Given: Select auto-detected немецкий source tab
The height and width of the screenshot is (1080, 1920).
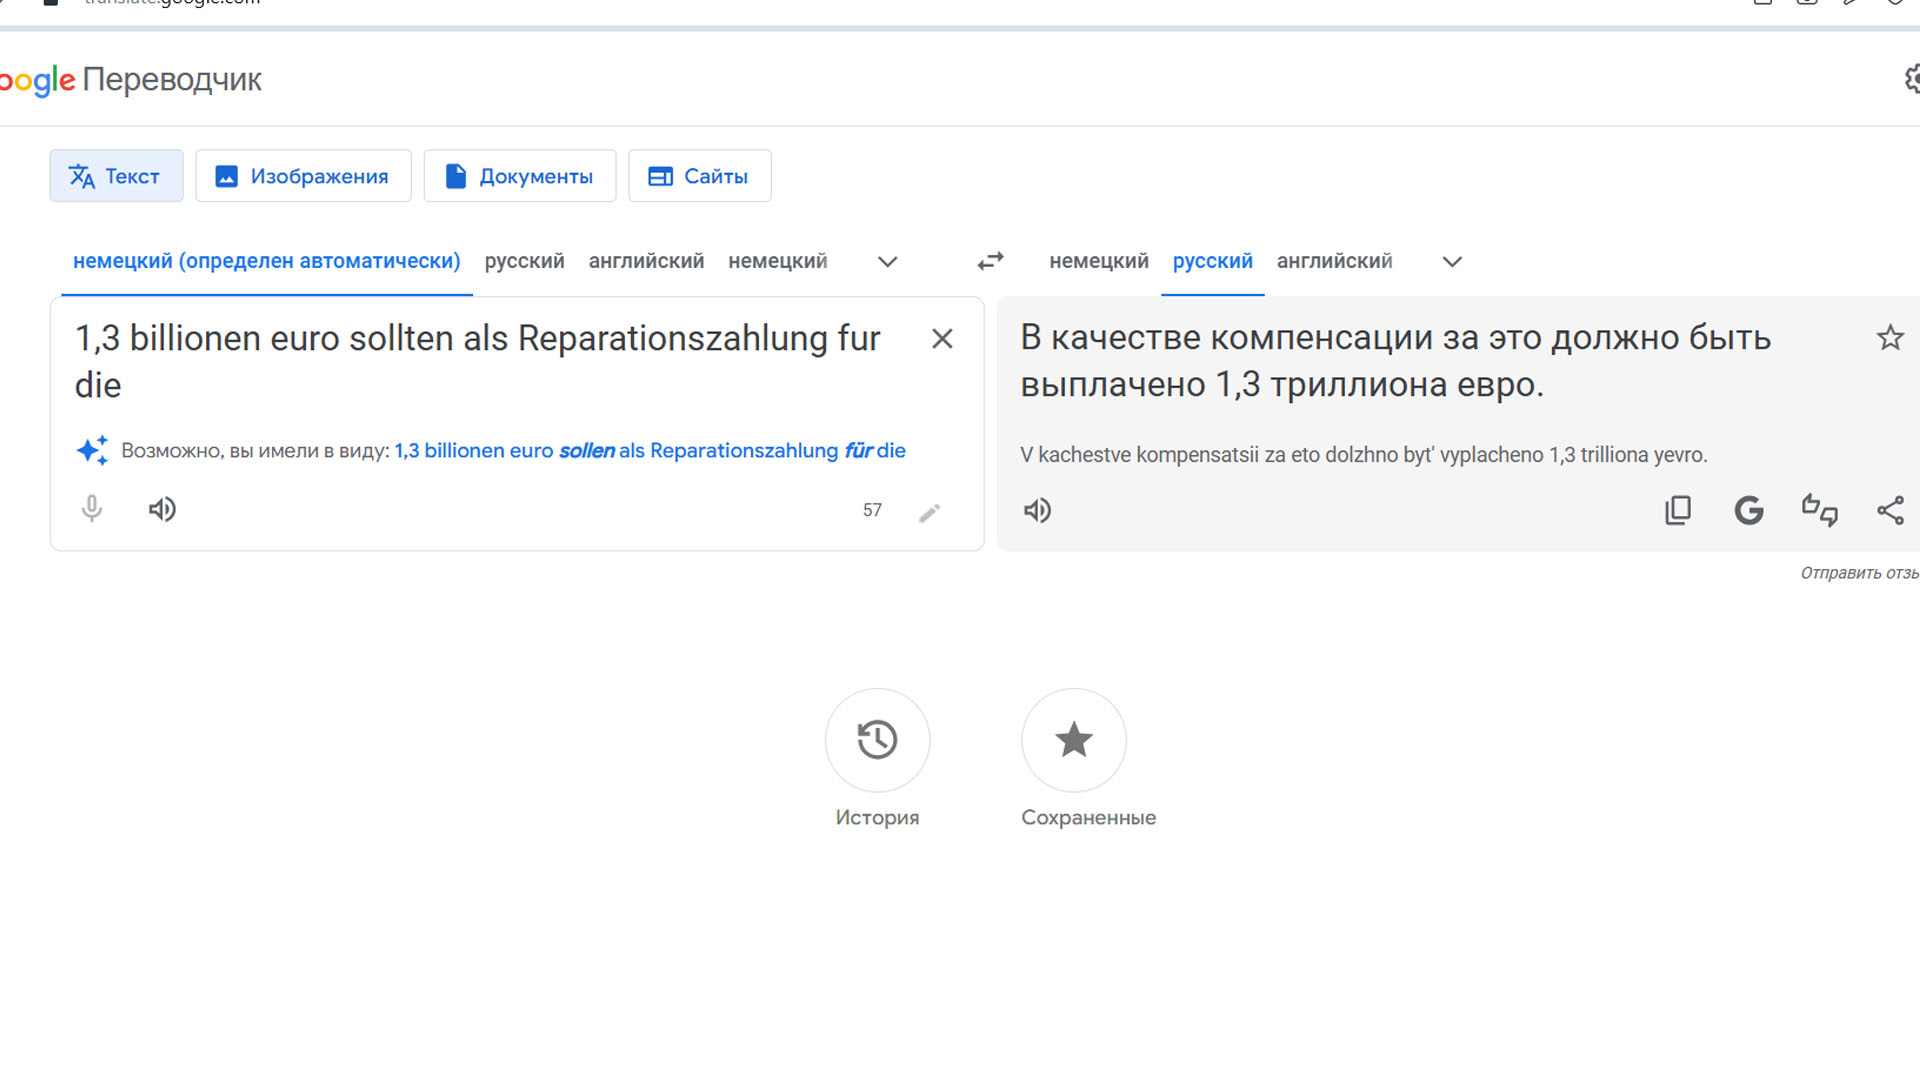Looking at the screenshot, I should click(x=267, y=261).
